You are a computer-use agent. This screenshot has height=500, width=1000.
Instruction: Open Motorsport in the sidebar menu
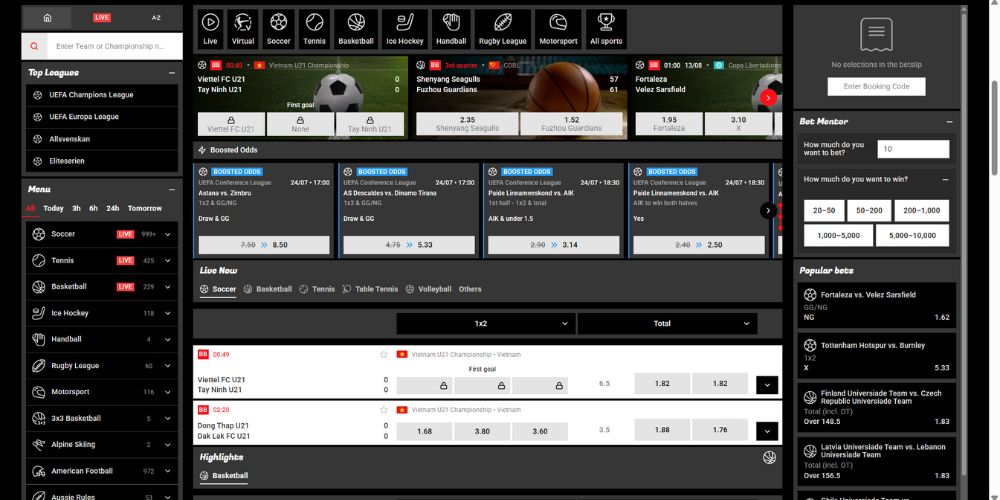click(x=102, y=392)
